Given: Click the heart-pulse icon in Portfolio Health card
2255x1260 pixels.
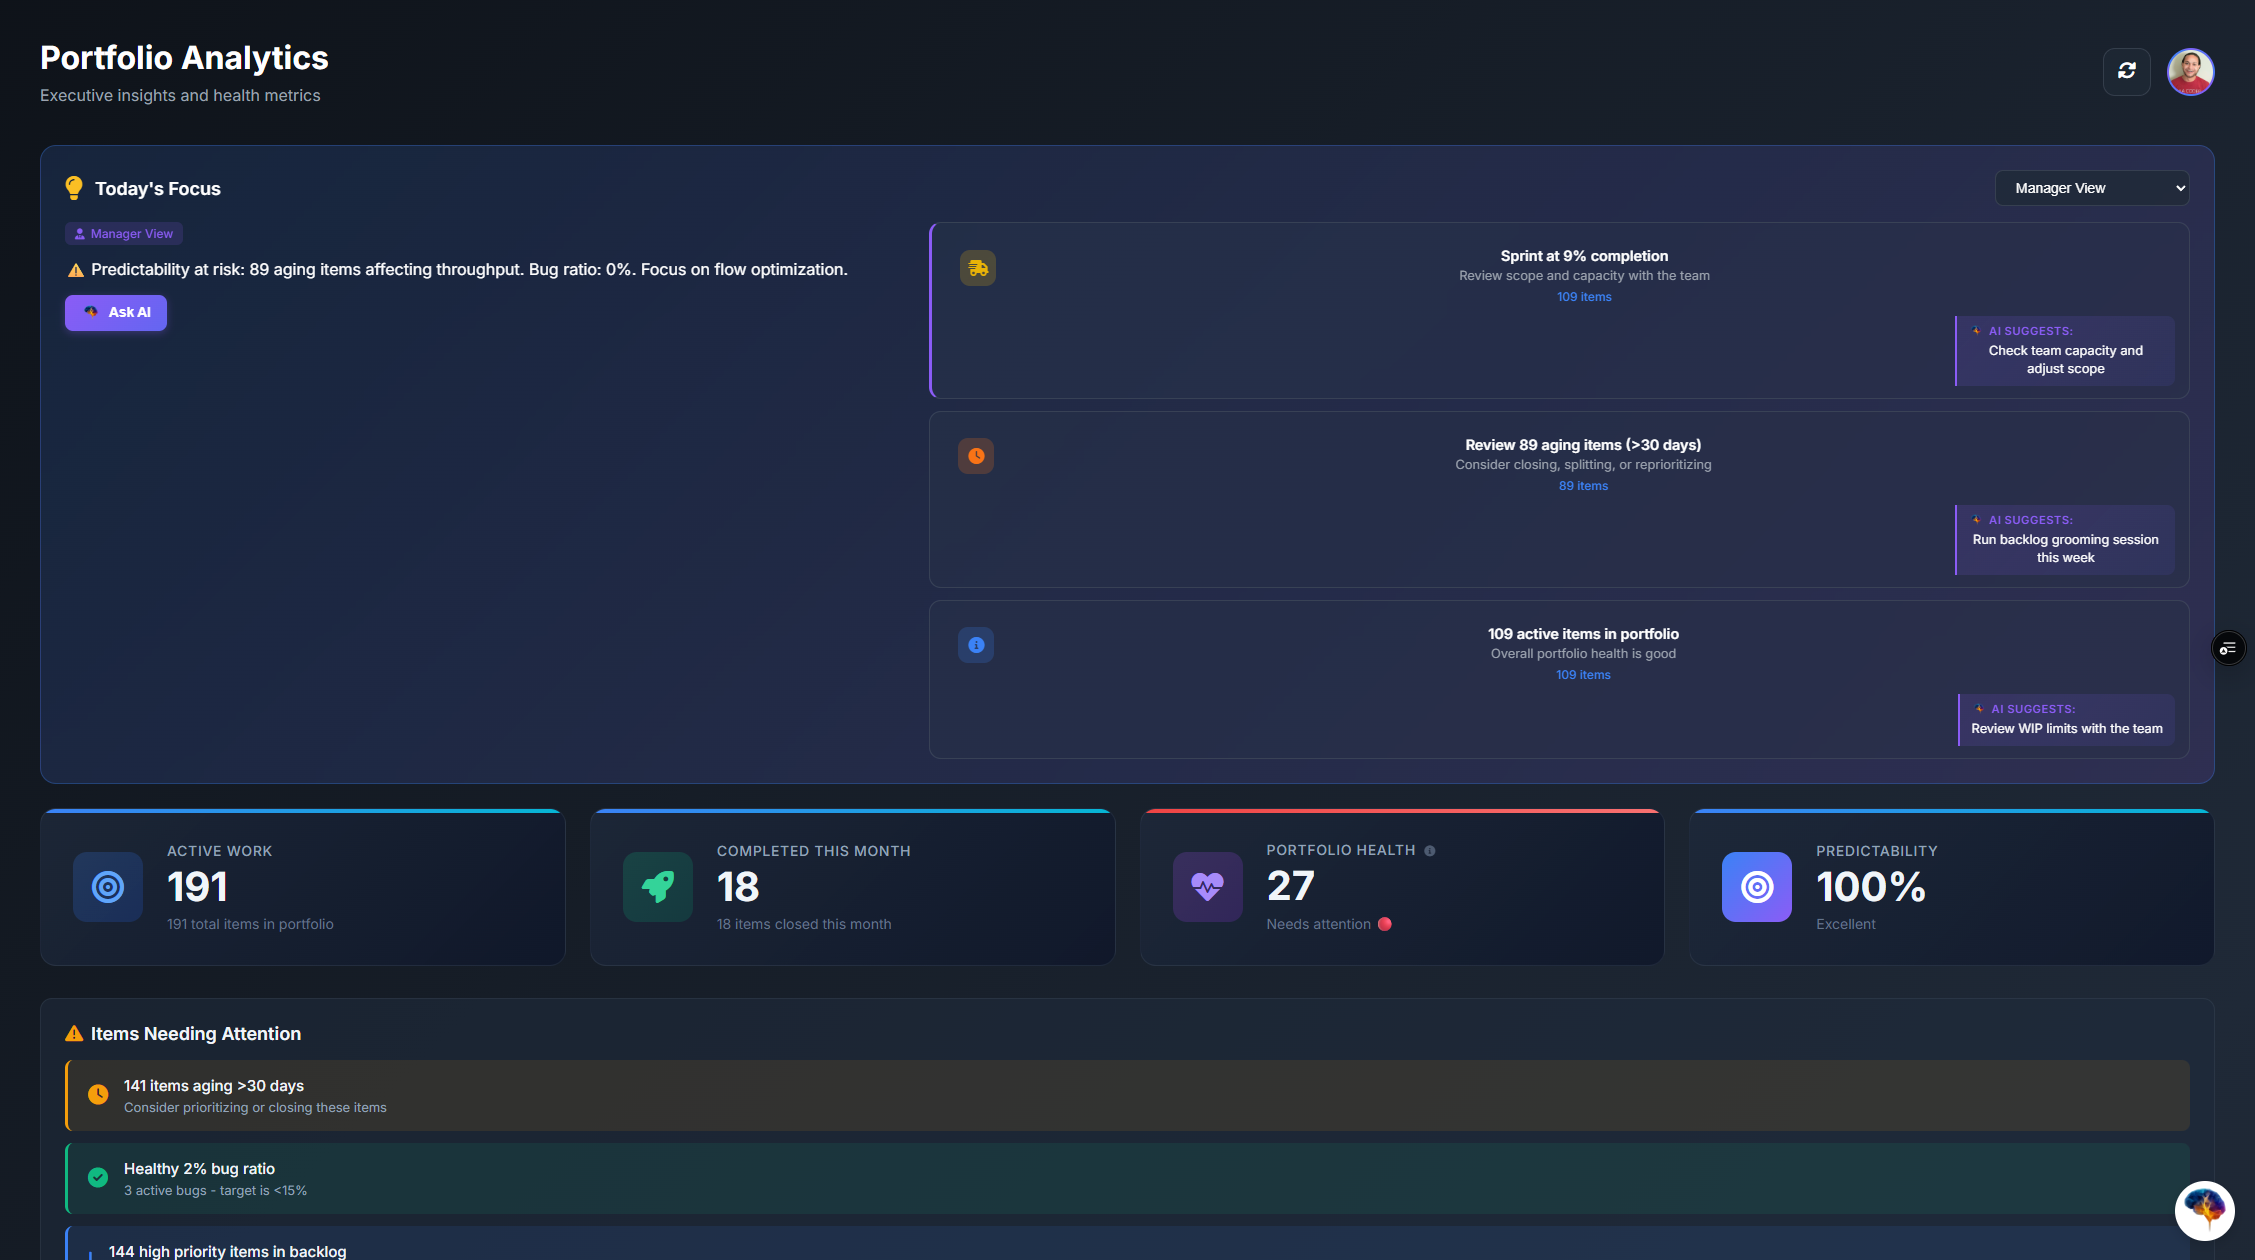Looking at the screenshot, I should [1206, 887].
